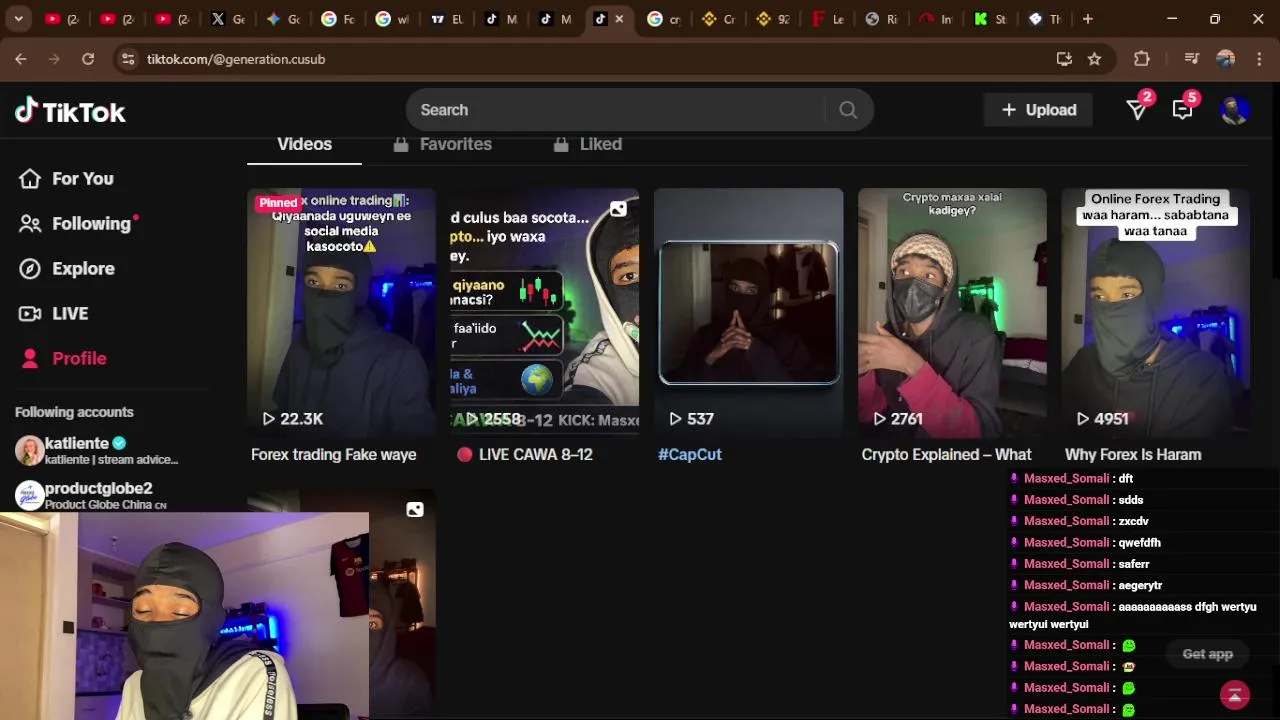Open the video thumbnail with 2558 plays

pos(545,313)
